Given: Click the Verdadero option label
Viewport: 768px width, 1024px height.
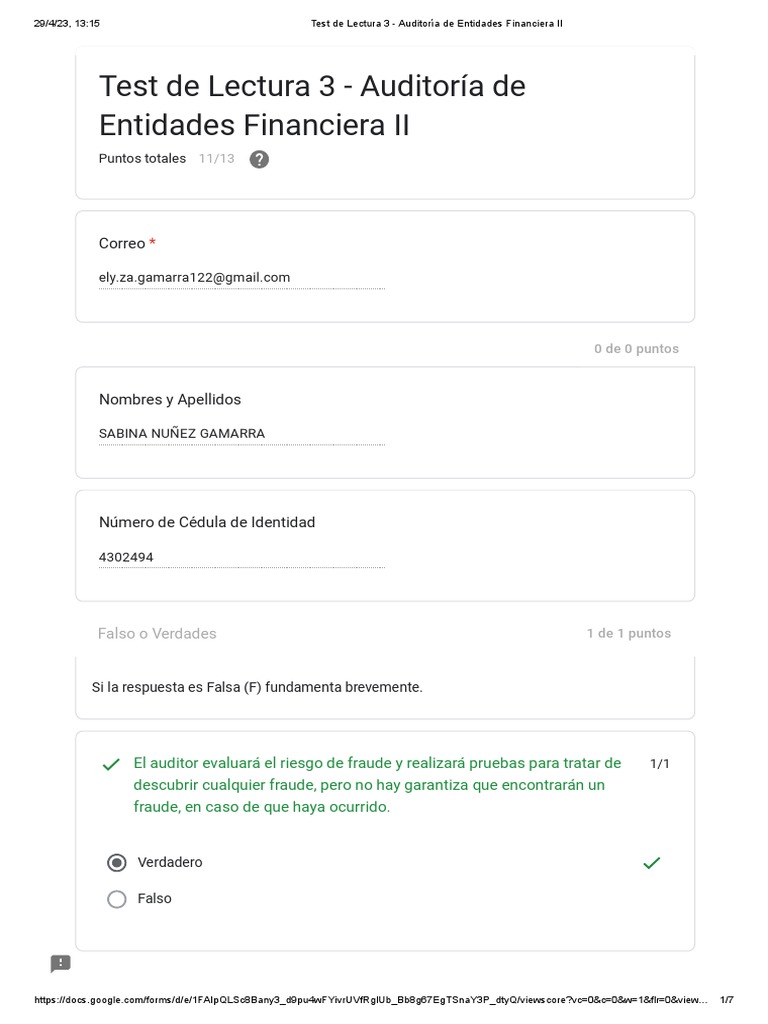Looking at the screenshot, I should pos(170,863).
